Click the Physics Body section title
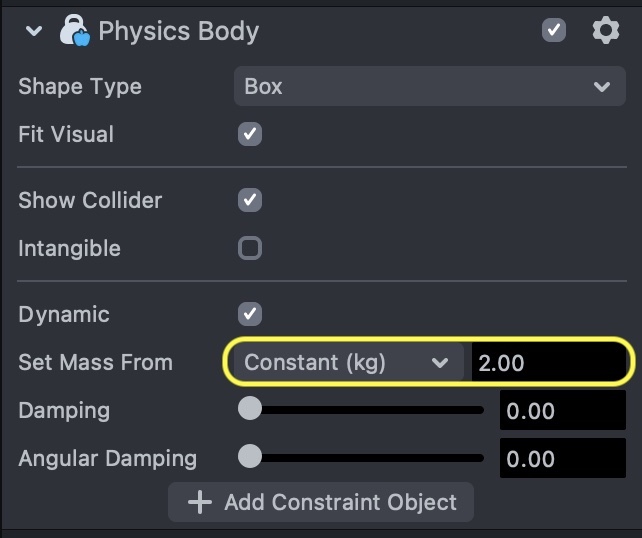The height and width of the screenshot is (538, 642). (x=178, y=31)
